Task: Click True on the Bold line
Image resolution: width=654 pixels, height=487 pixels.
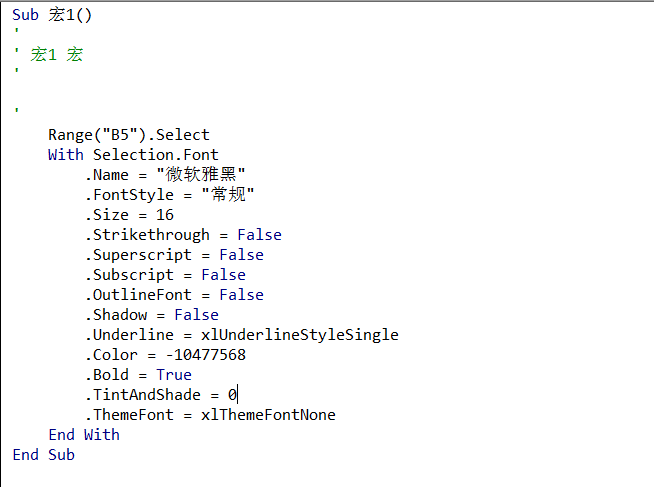Action: (x=173, y=375)
